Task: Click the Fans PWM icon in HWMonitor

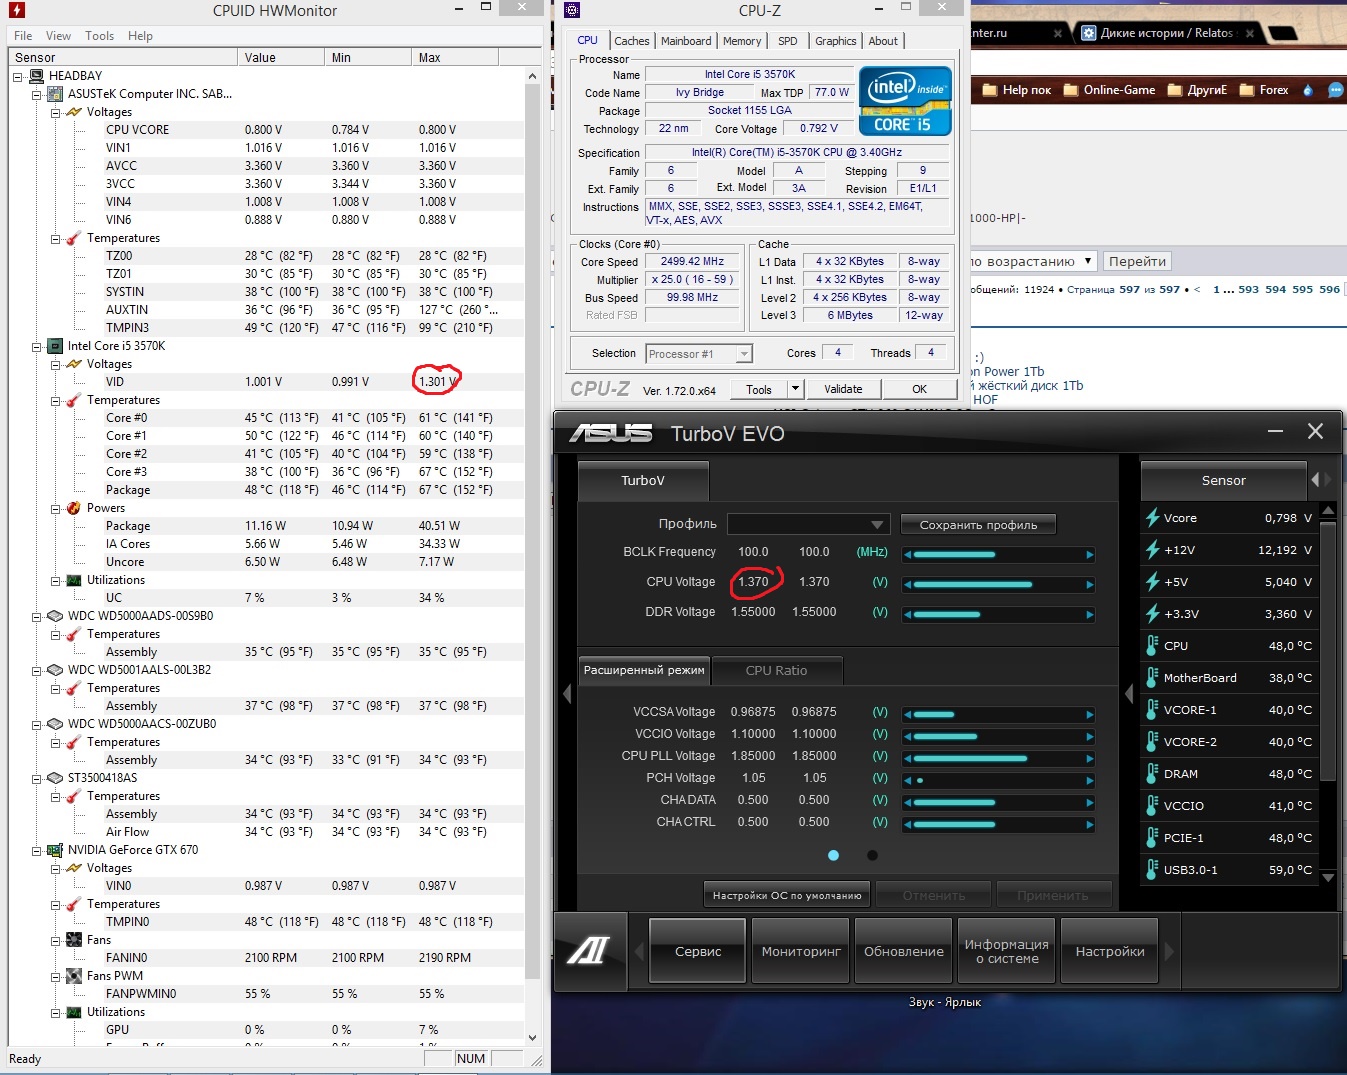Action: (74, 976)
